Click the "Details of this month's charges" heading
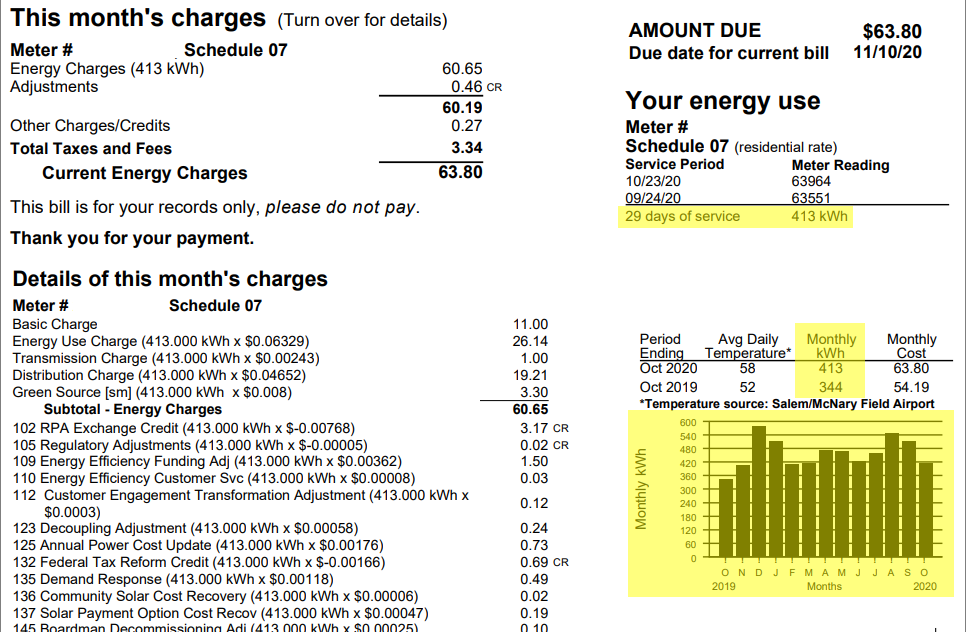Viewport: 967px width, 632px height. 170,279
